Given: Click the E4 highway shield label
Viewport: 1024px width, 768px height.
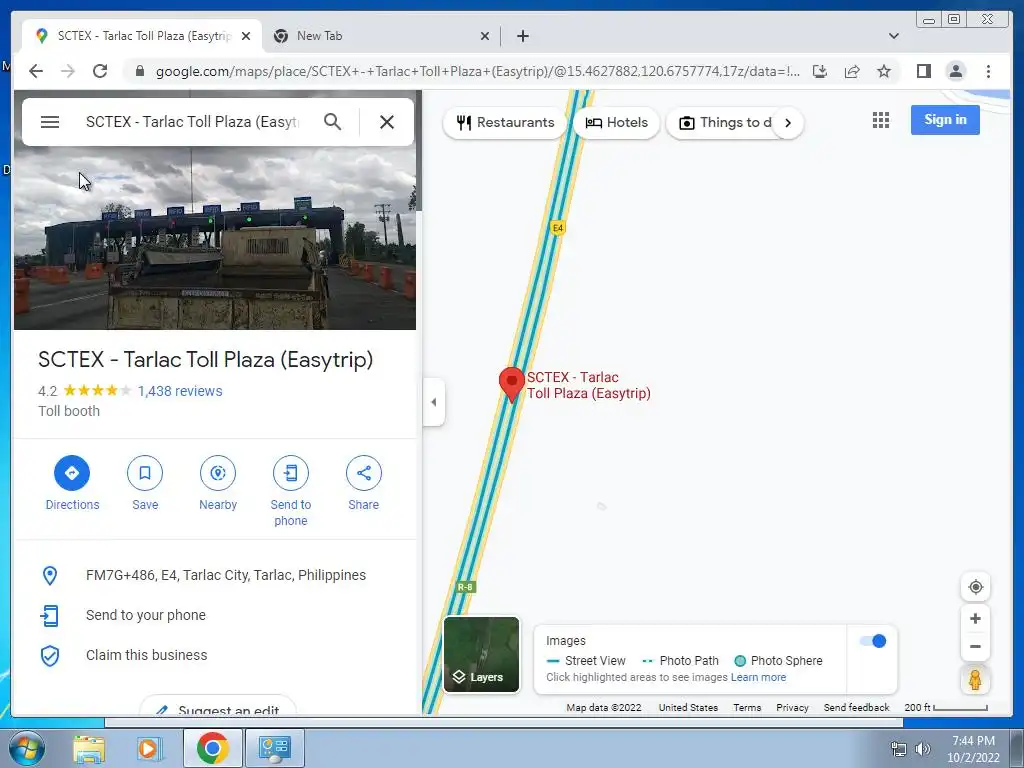Looking at the screenshot, I should point(557,228).
